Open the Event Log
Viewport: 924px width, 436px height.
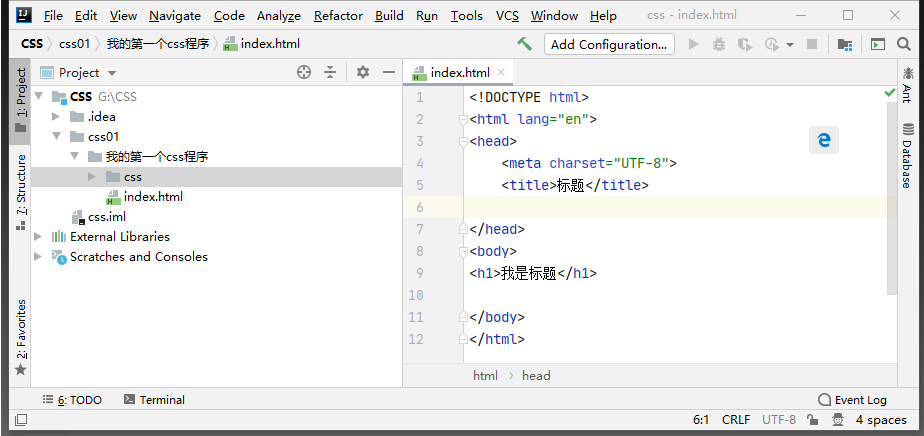click(x=853, y=399)
